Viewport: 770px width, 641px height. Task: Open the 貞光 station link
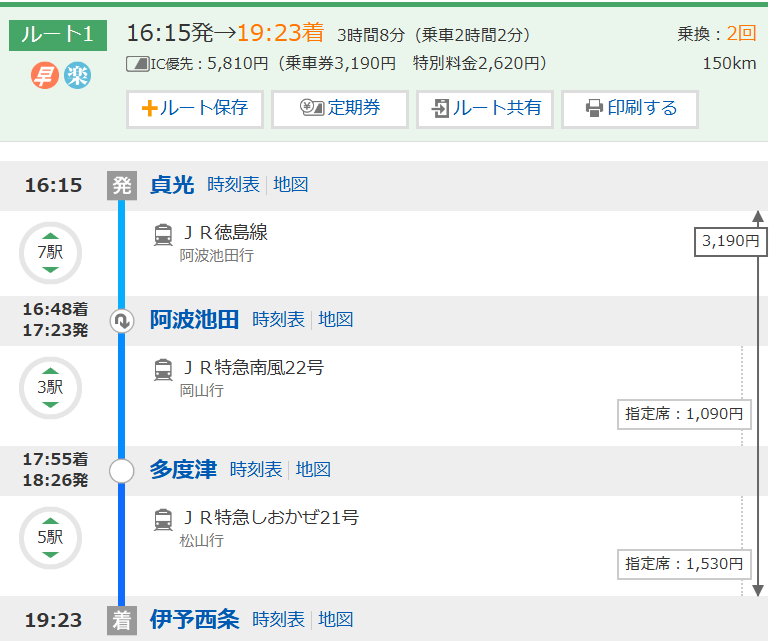172,185
